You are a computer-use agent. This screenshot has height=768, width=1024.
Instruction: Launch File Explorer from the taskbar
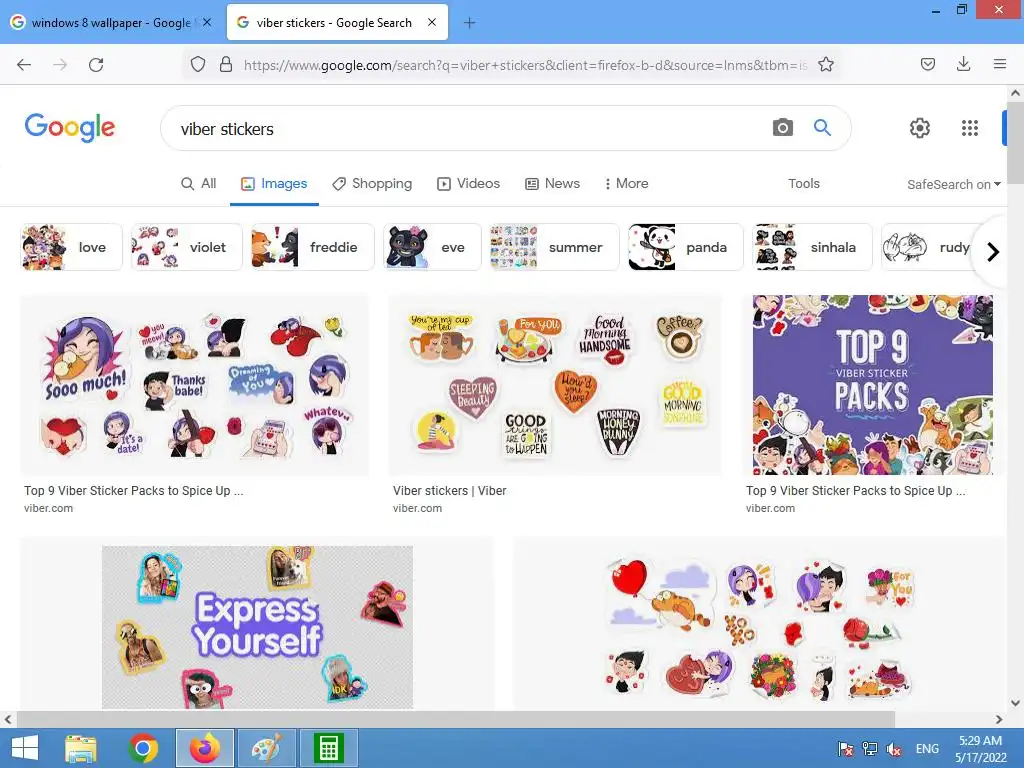tap(80, 748)
